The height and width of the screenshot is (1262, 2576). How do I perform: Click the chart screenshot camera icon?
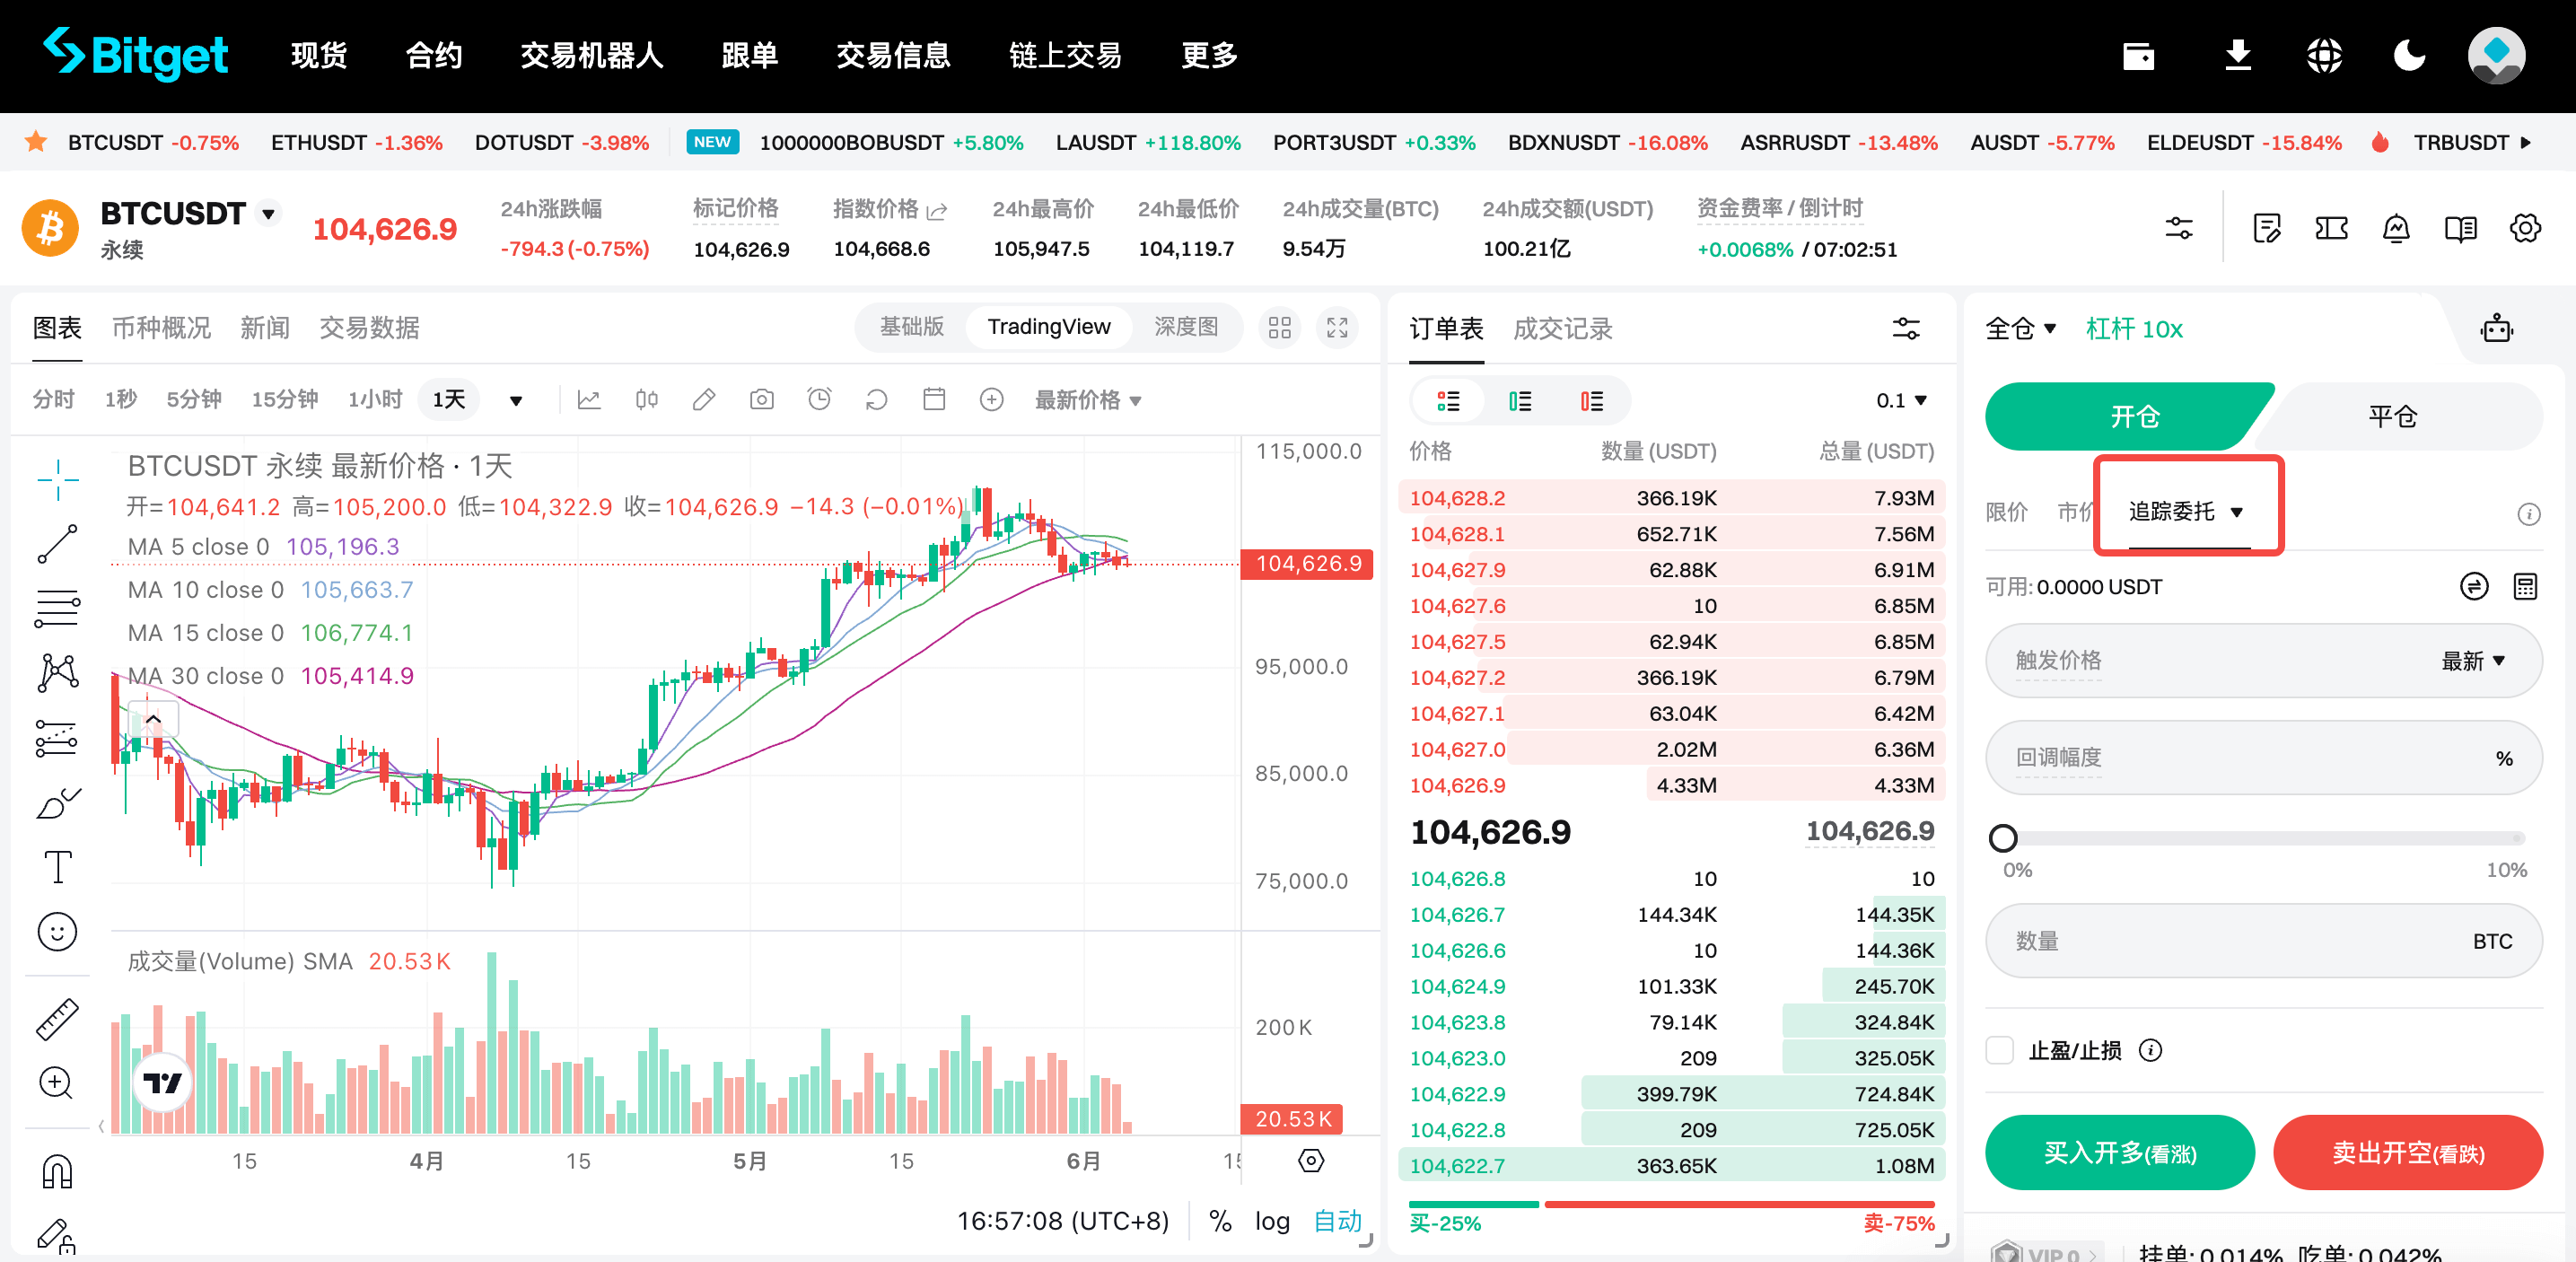(x=761, y=400)
